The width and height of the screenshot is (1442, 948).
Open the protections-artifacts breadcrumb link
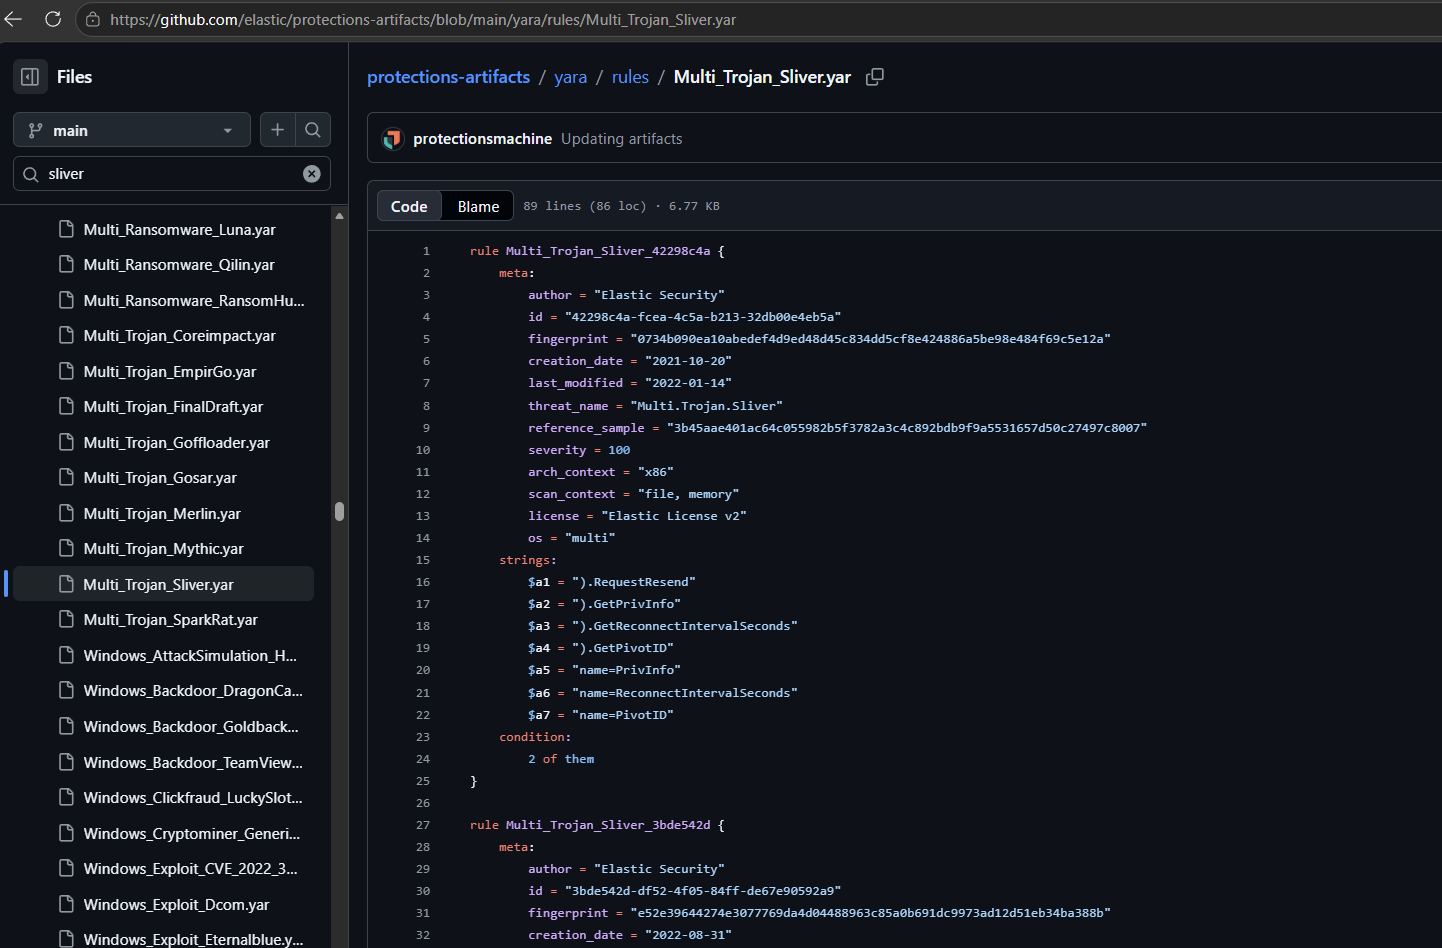[448, 77]
